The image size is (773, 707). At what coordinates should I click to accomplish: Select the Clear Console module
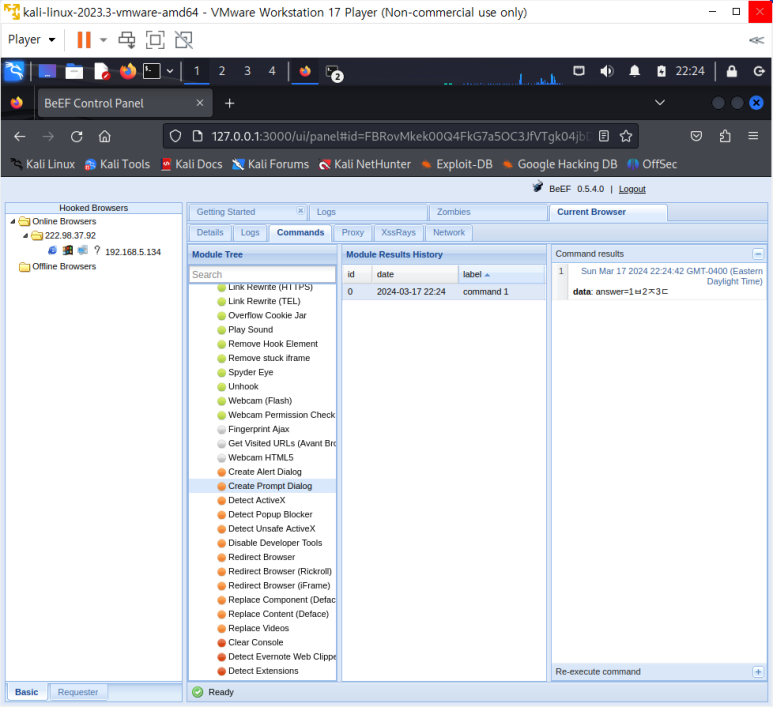pyautogui.click(x=255, y=643)
